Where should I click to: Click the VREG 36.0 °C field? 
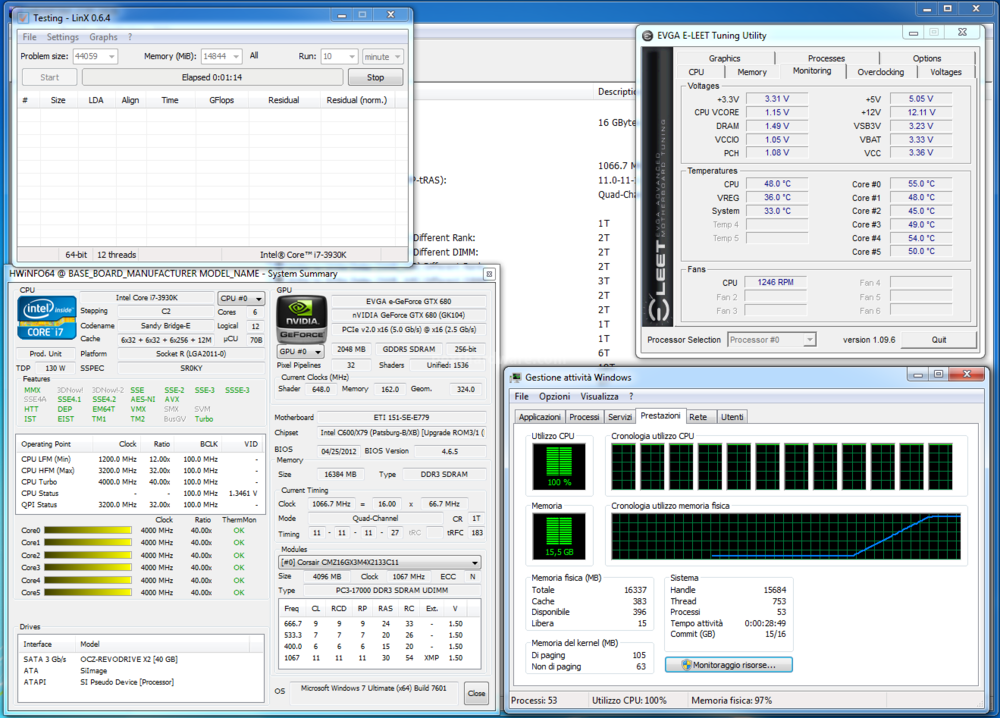click(777, 198)
